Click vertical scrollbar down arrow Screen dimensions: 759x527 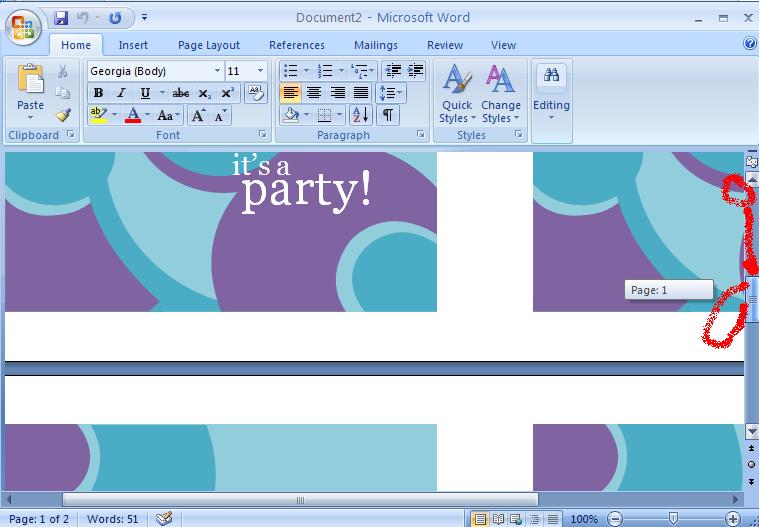[x=752, y=431]
